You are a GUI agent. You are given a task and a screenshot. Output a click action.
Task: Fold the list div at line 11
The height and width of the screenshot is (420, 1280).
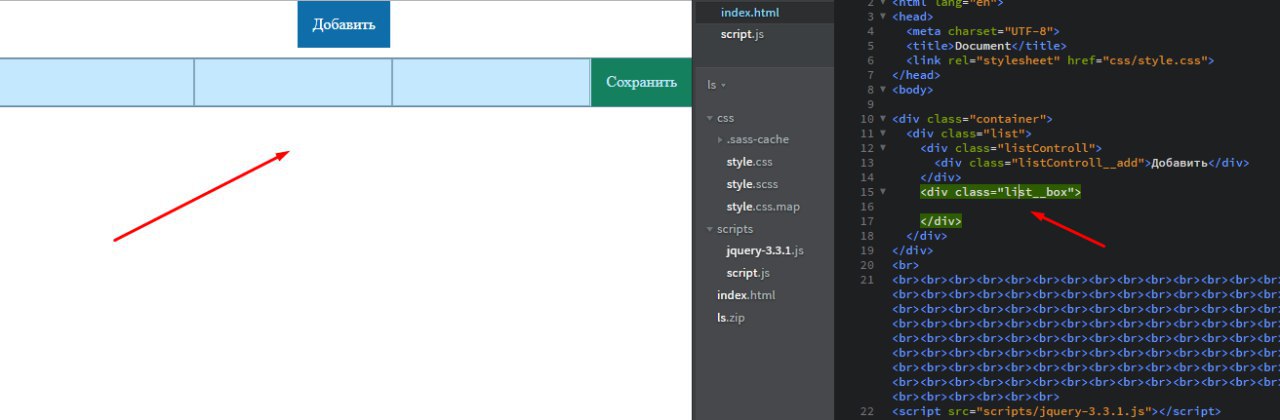[x=883, y=133]
